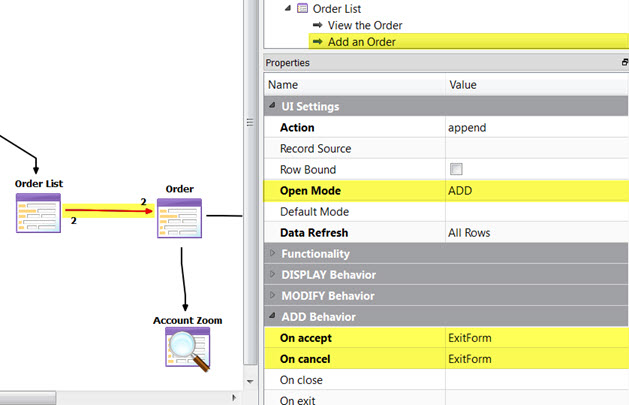Select View the Order tree item
Screen dimensions: 629x405
[x=365, y=25]
